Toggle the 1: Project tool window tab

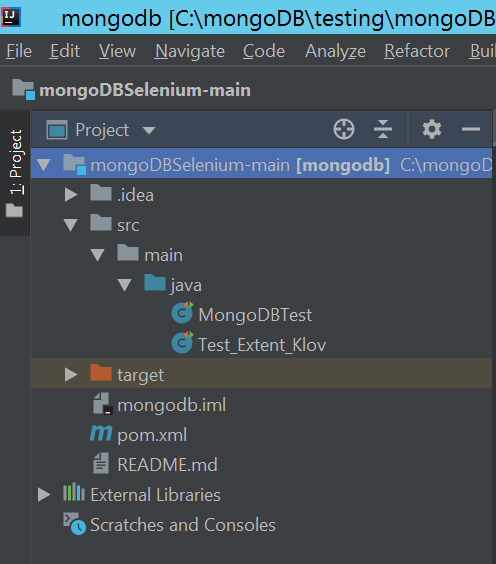[x=15, y=173]
